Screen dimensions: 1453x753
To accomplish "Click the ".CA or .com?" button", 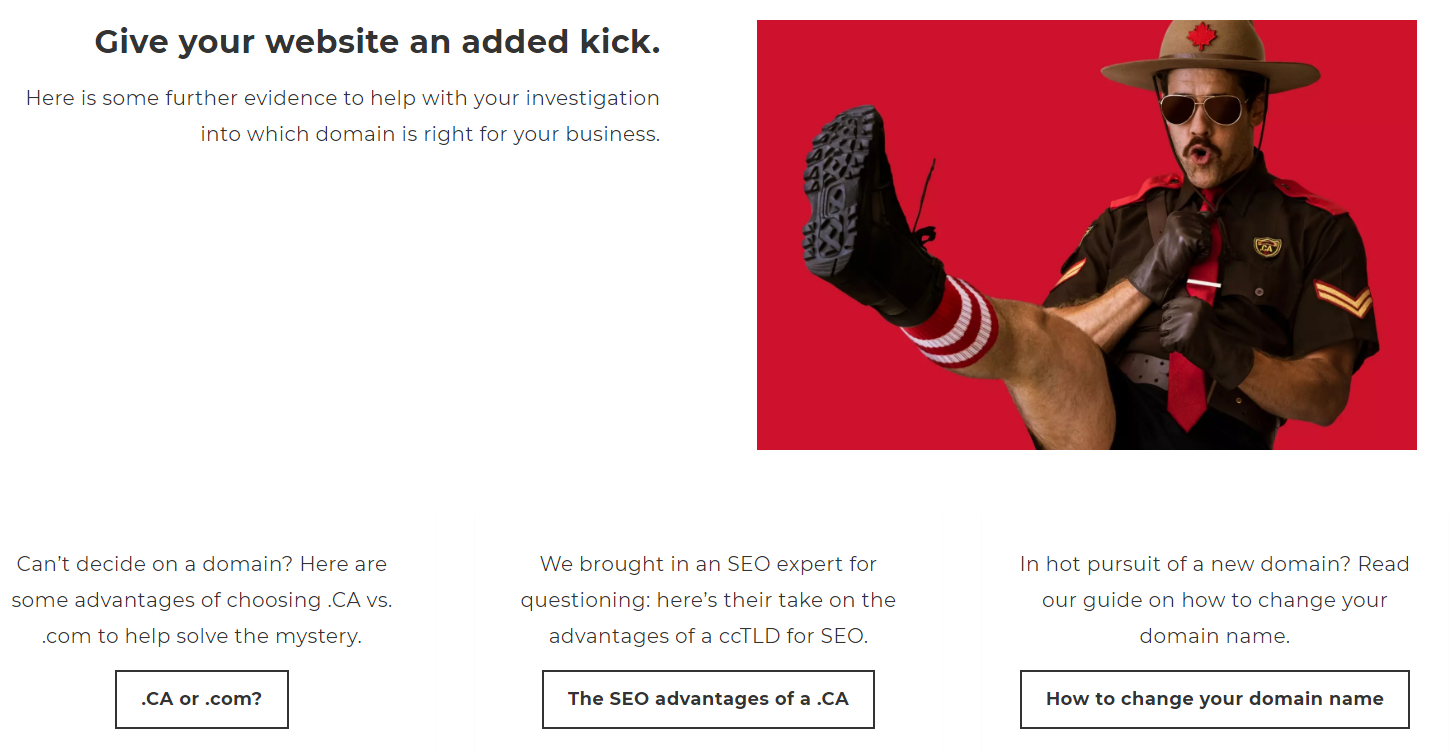I will click(x=202, y=699).
